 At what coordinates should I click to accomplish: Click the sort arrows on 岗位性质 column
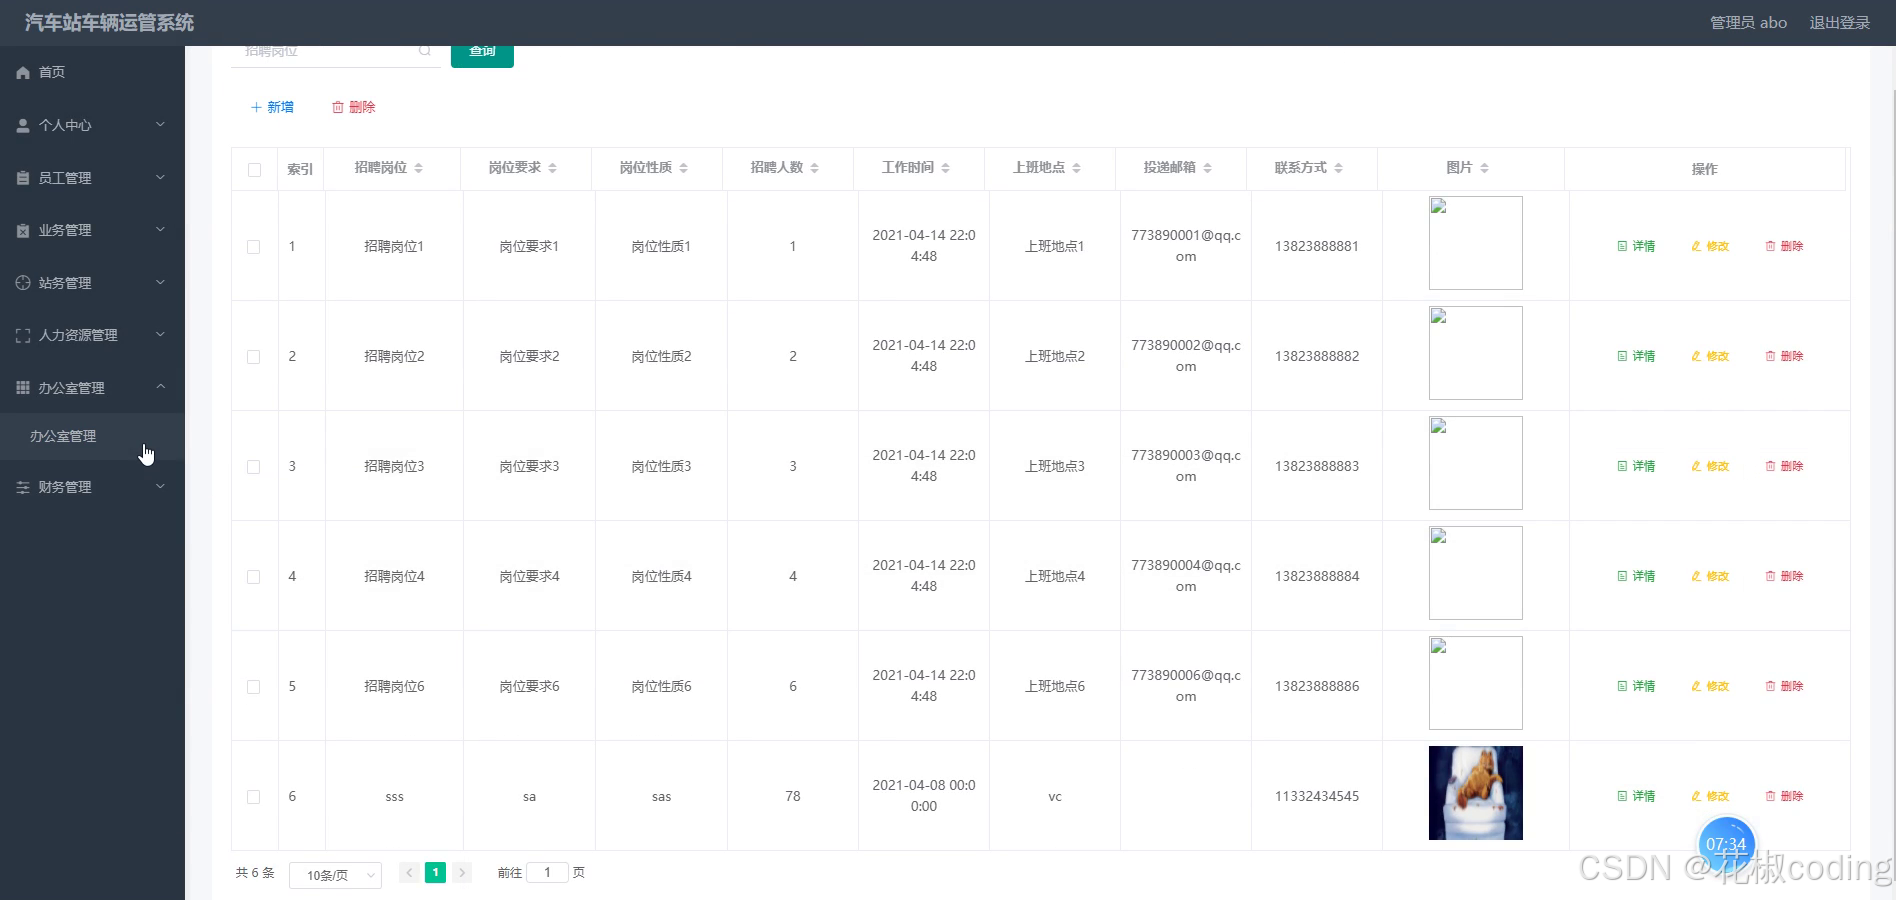(x=683, y=168)
